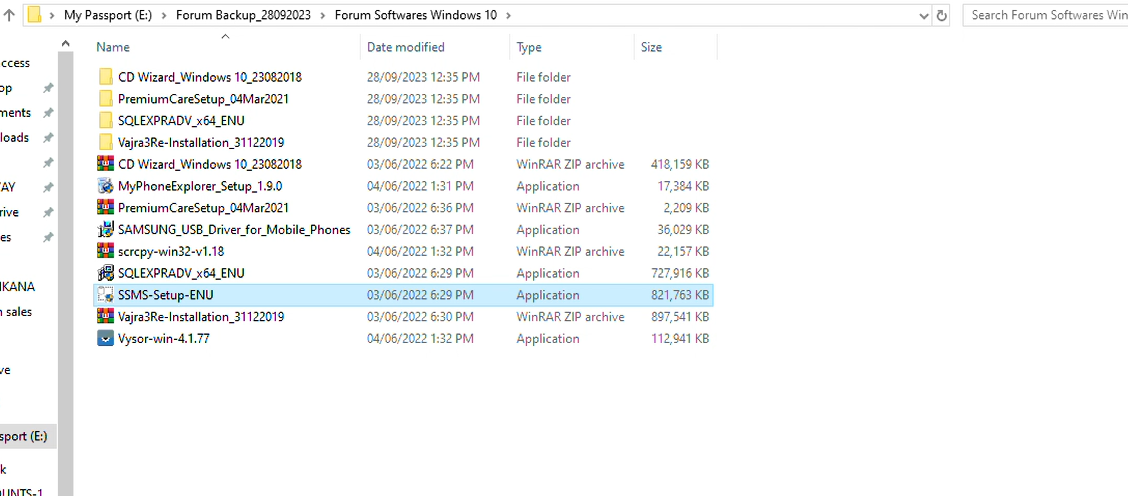The height and width of the screenshot is (496, 1128).
Task: Select the CD Wizard WinRAR ZIP archive icon
Action: (106, 164)
